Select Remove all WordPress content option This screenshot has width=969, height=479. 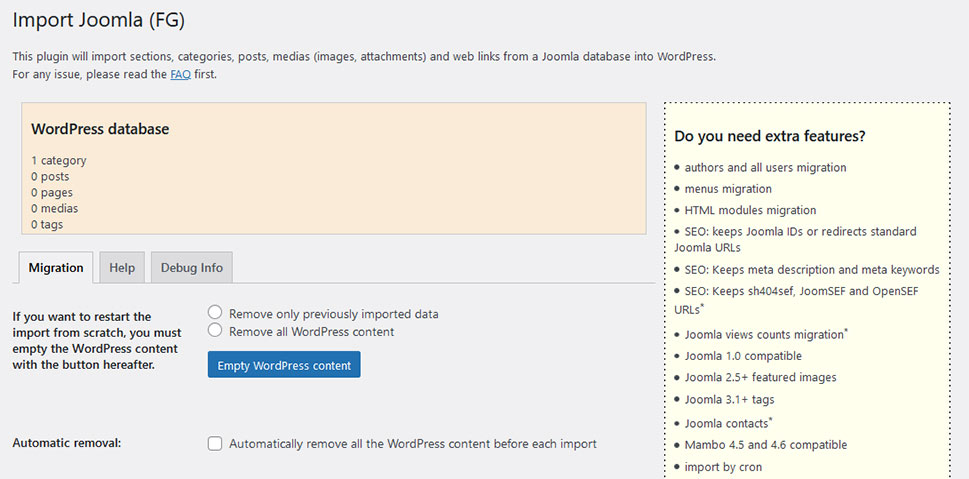click(215, 331)
